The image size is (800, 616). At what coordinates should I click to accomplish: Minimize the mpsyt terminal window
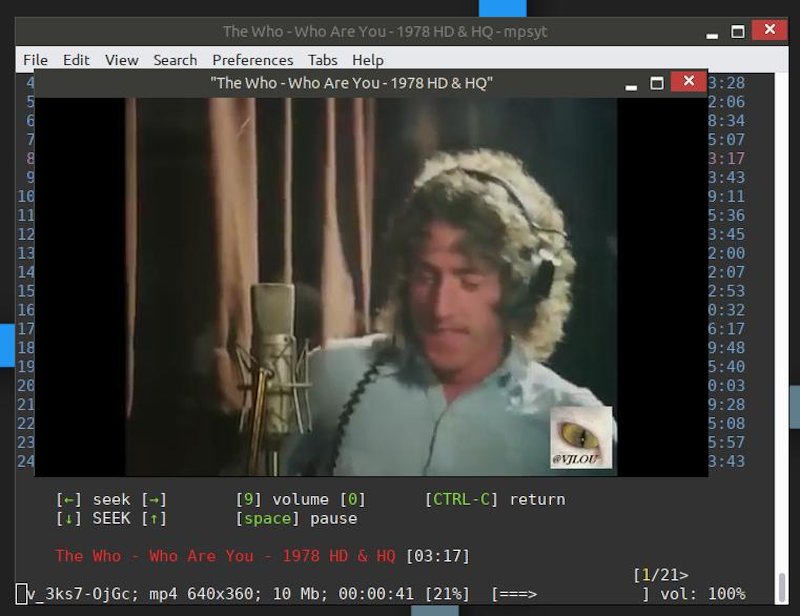[712, 34]
